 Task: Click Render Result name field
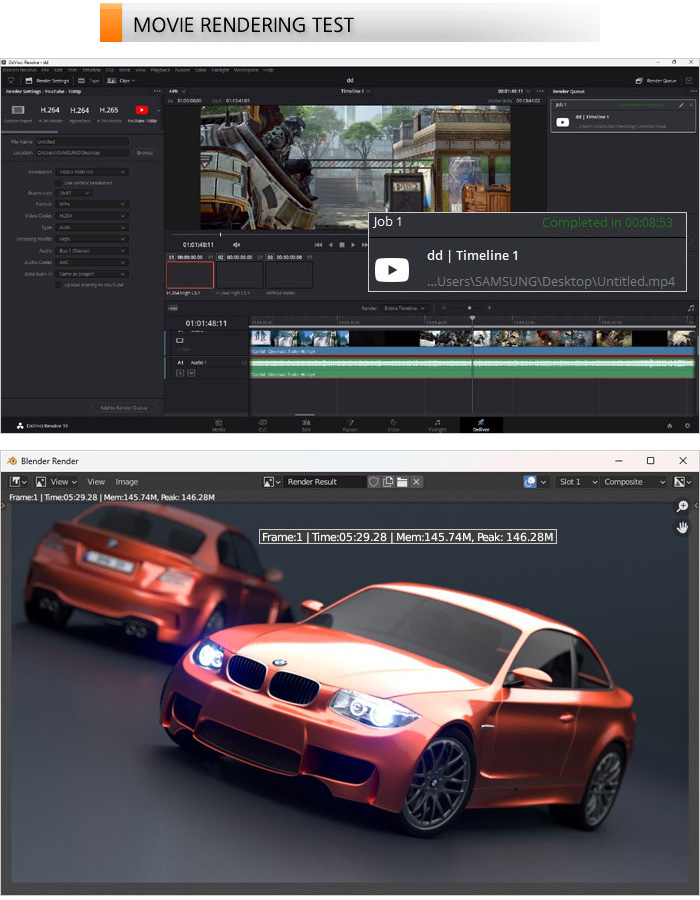[x=325, y=482]
